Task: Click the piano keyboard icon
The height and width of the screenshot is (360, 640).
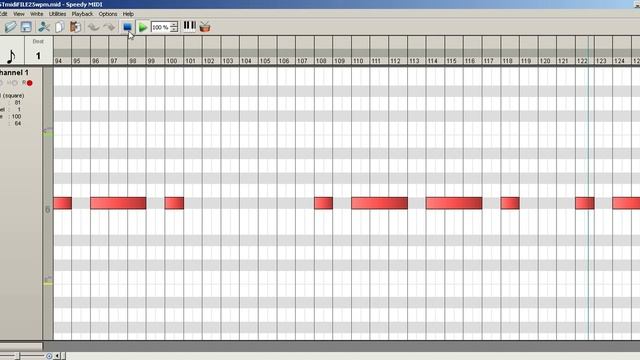Action: coord(189,26)
